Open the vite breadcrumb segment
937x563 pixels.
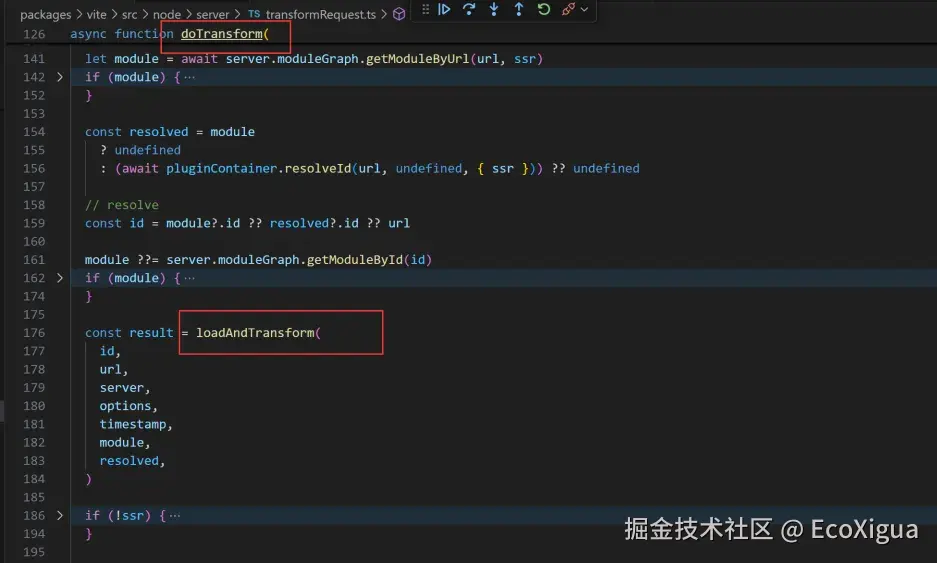point(96,14)
